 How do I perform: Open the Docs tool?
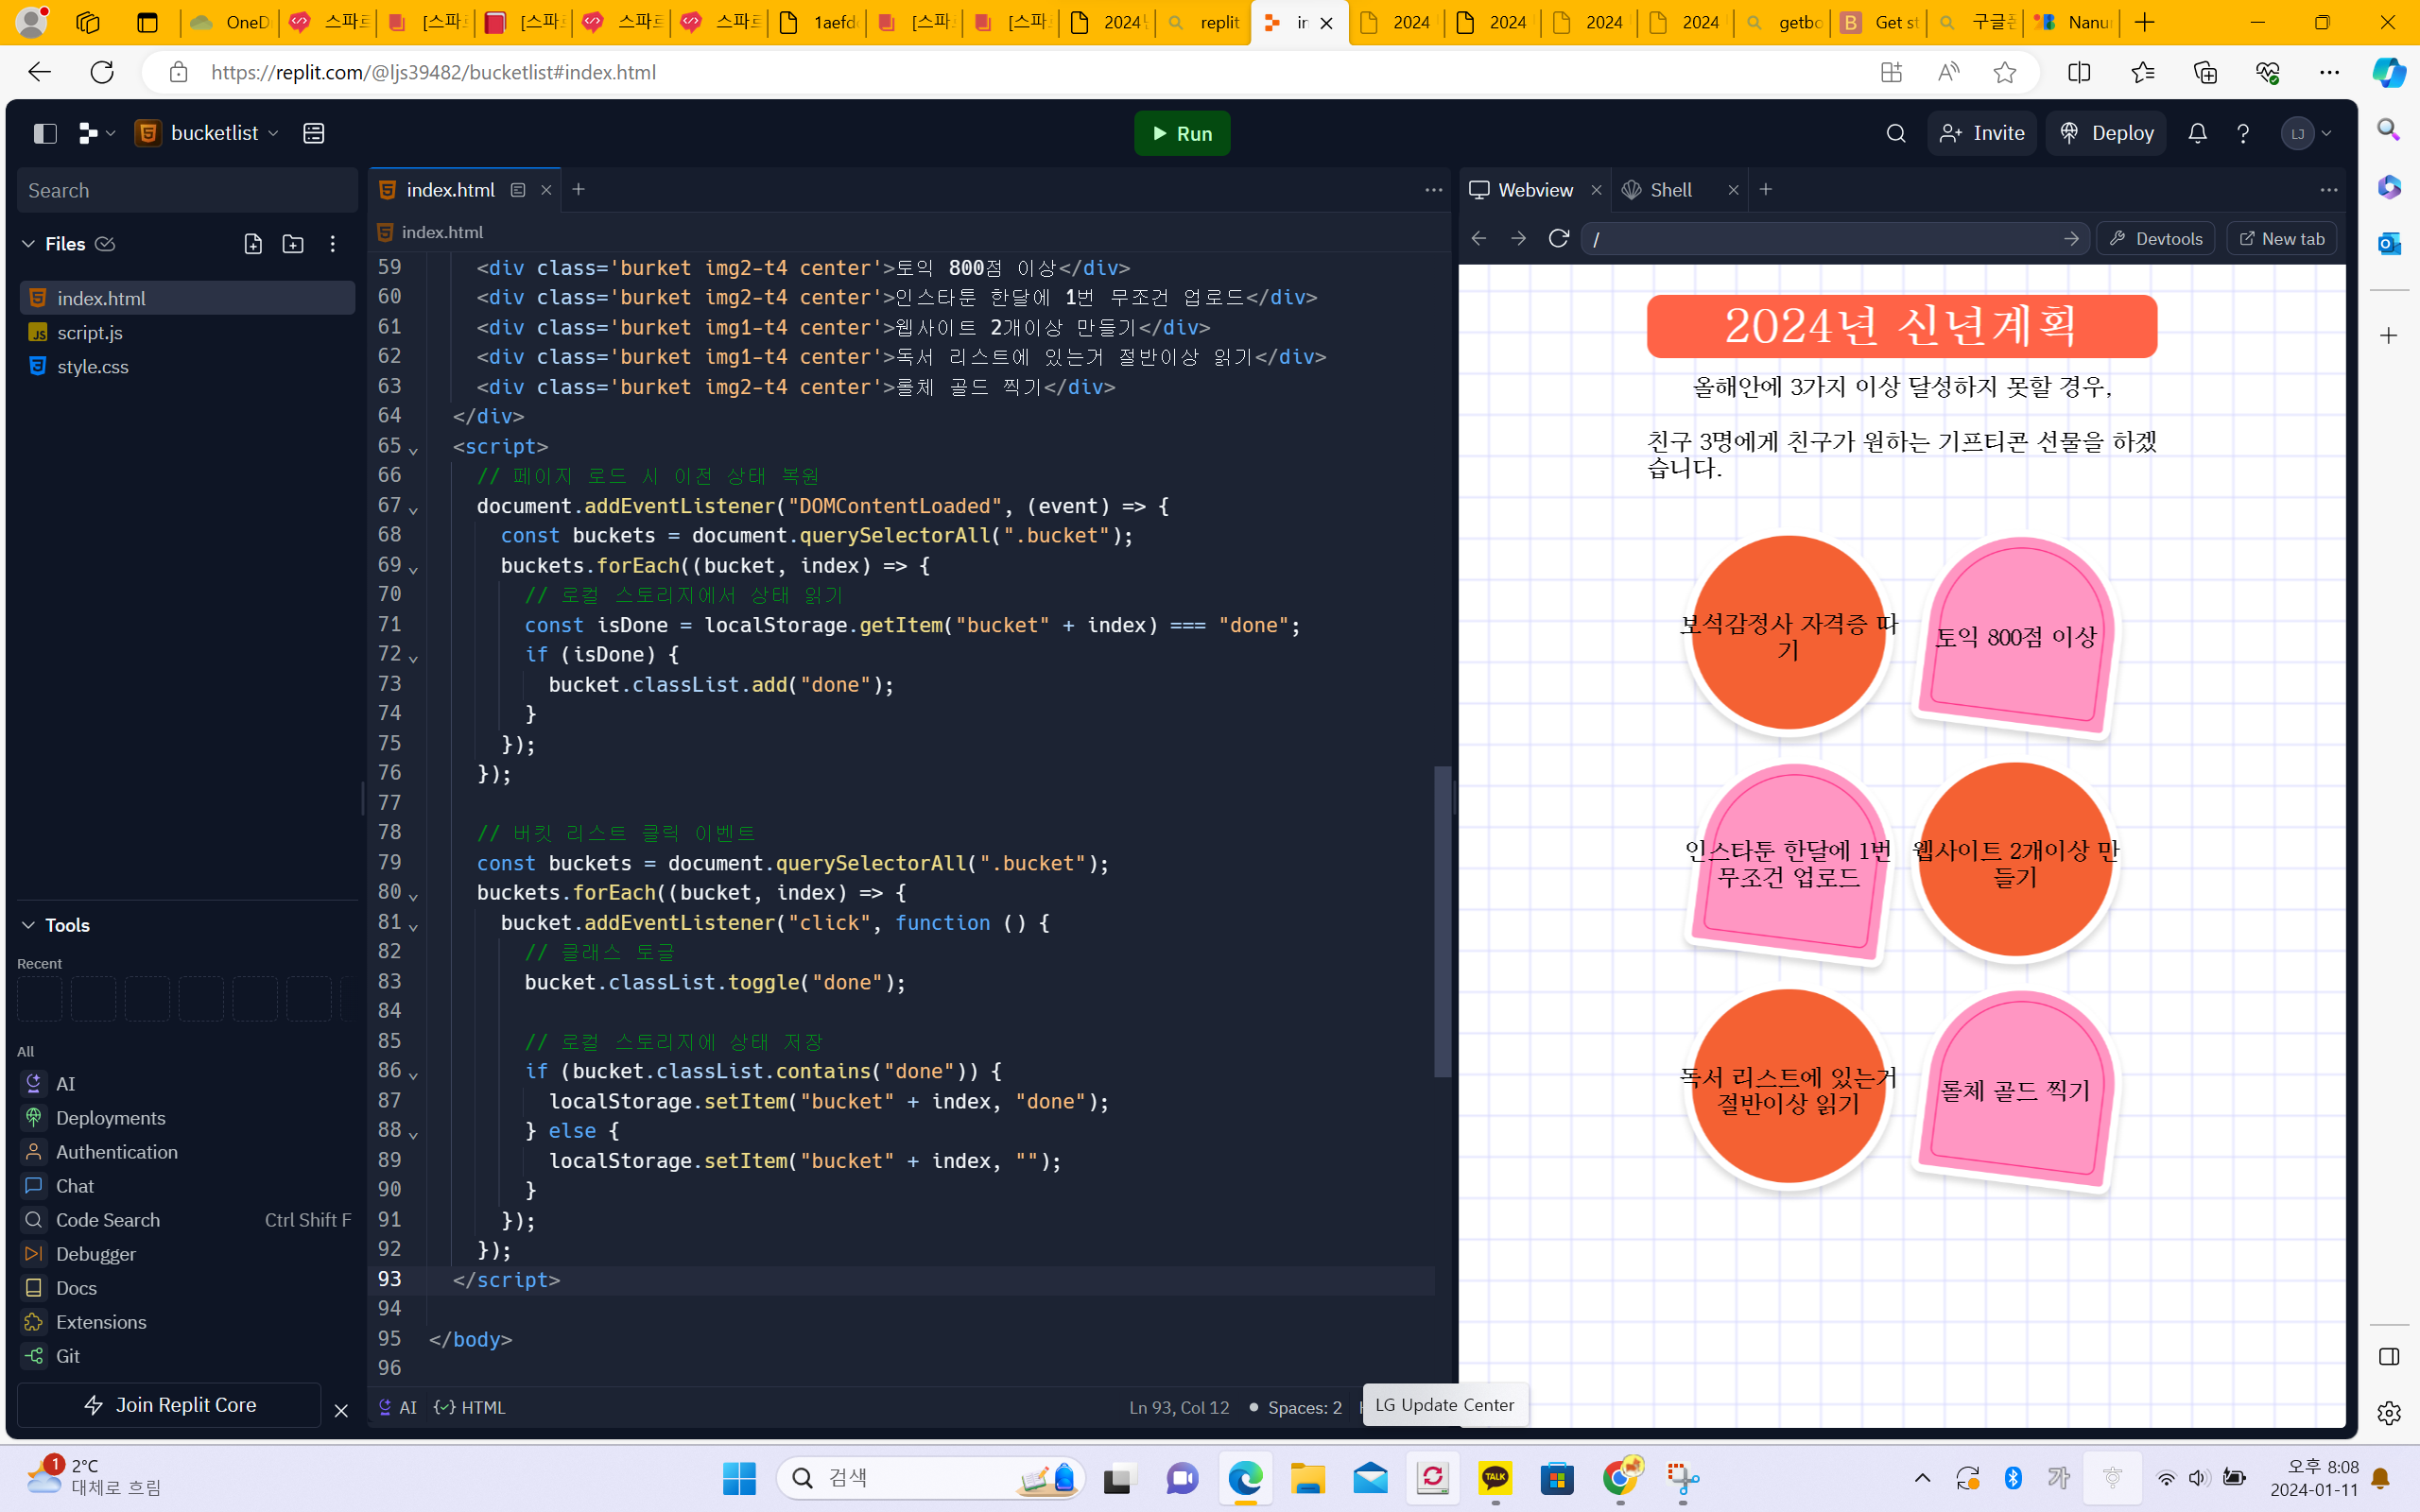click(x=187, y=1288)
